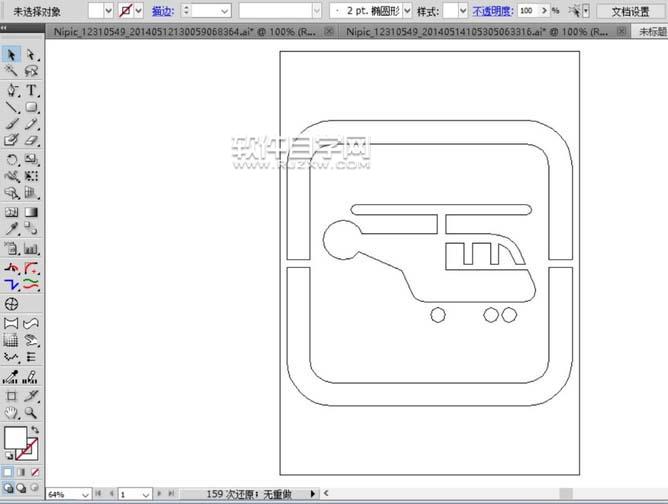This screenshot has height=504, width=668.
Task: Select the Column Graph tool
Action: pos(31,248)
